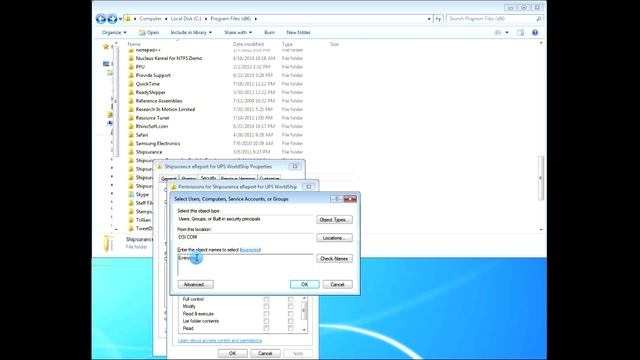Click the RhinoSoft.com folder icon

pos(131,127)
